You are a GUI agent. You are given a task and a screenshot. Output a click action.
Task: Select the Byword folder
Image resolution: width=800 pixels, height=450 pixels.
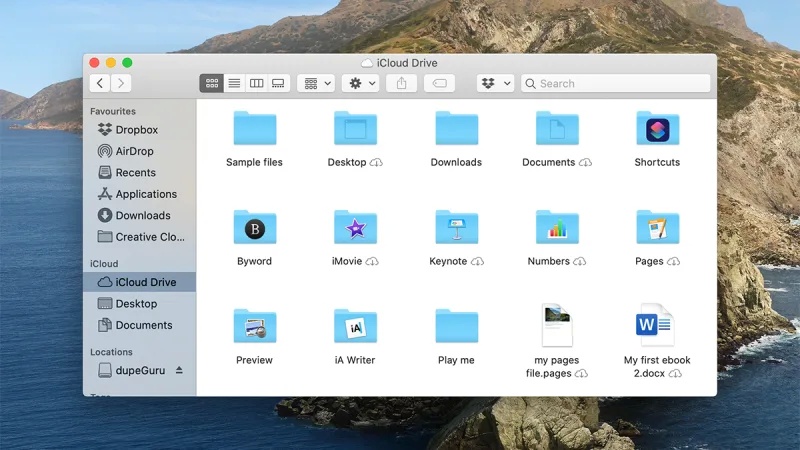tap(255, 227)
